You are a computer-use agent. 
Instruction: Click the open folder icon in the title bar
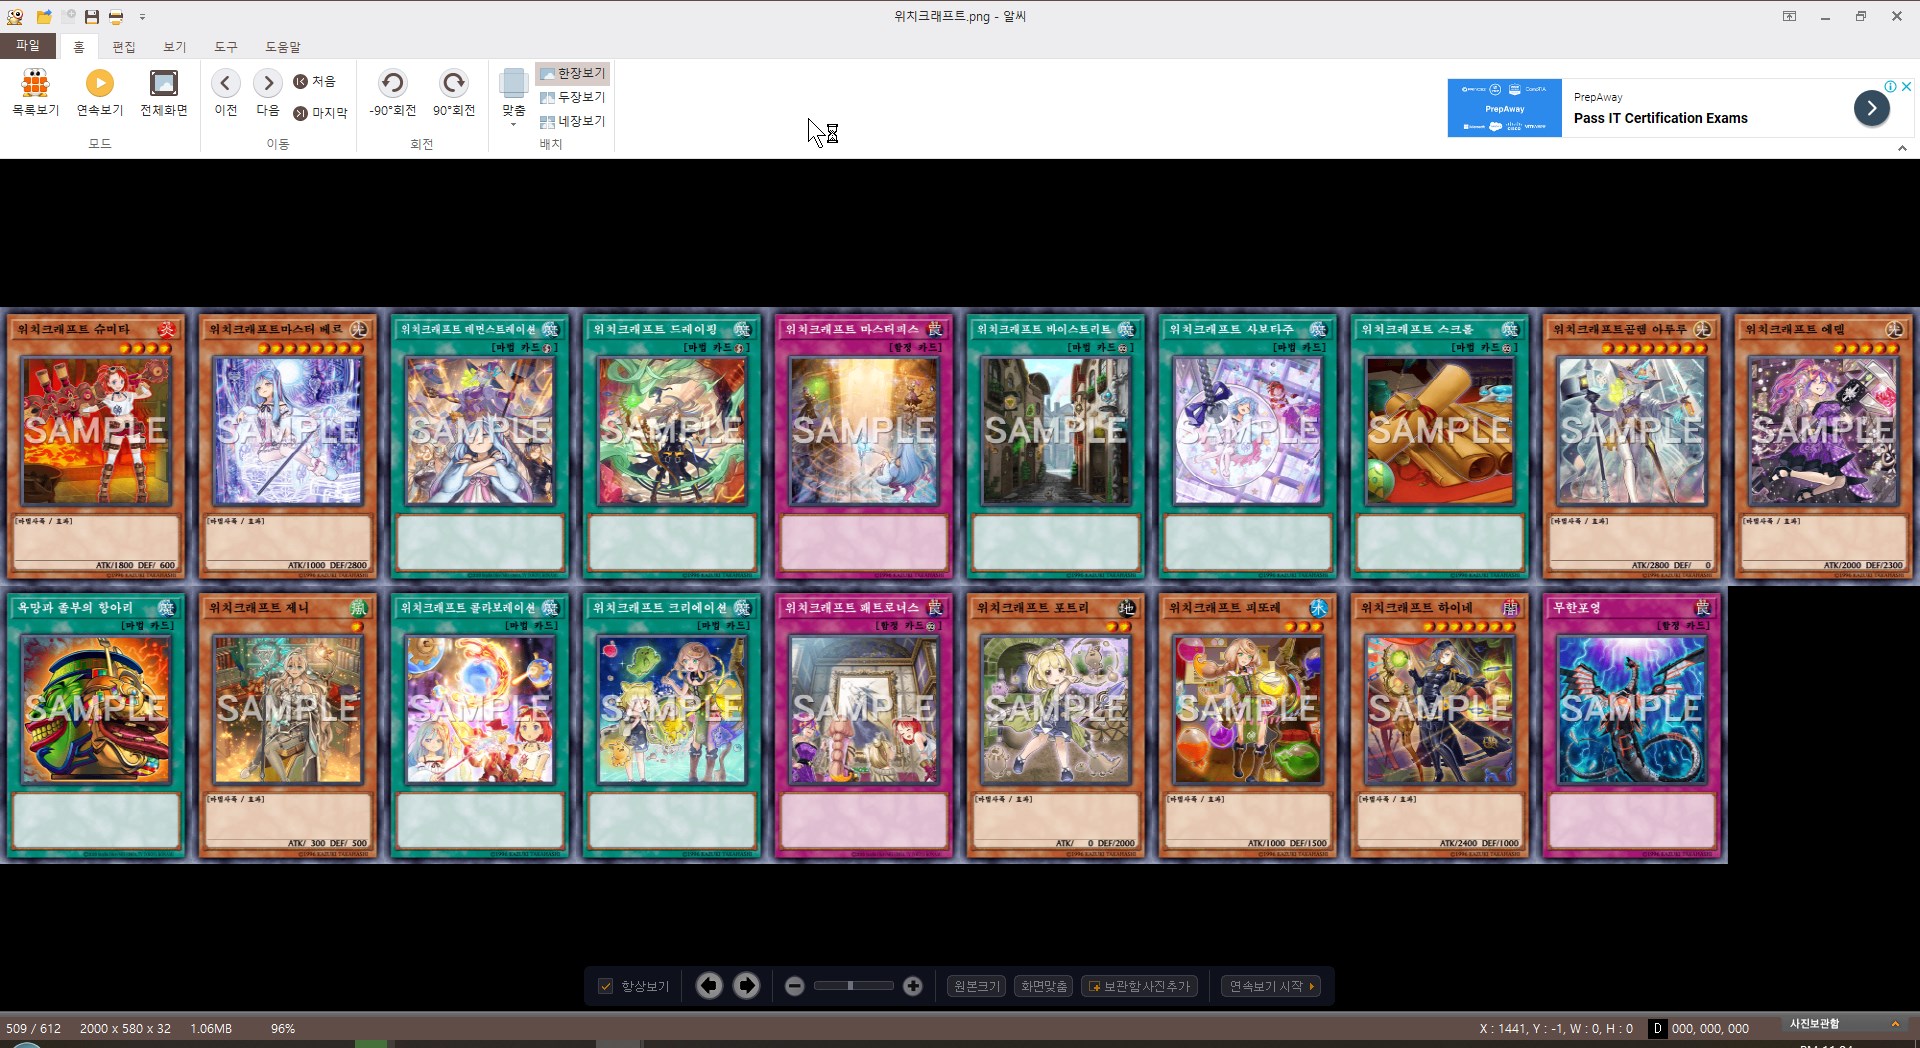[44, 17]
